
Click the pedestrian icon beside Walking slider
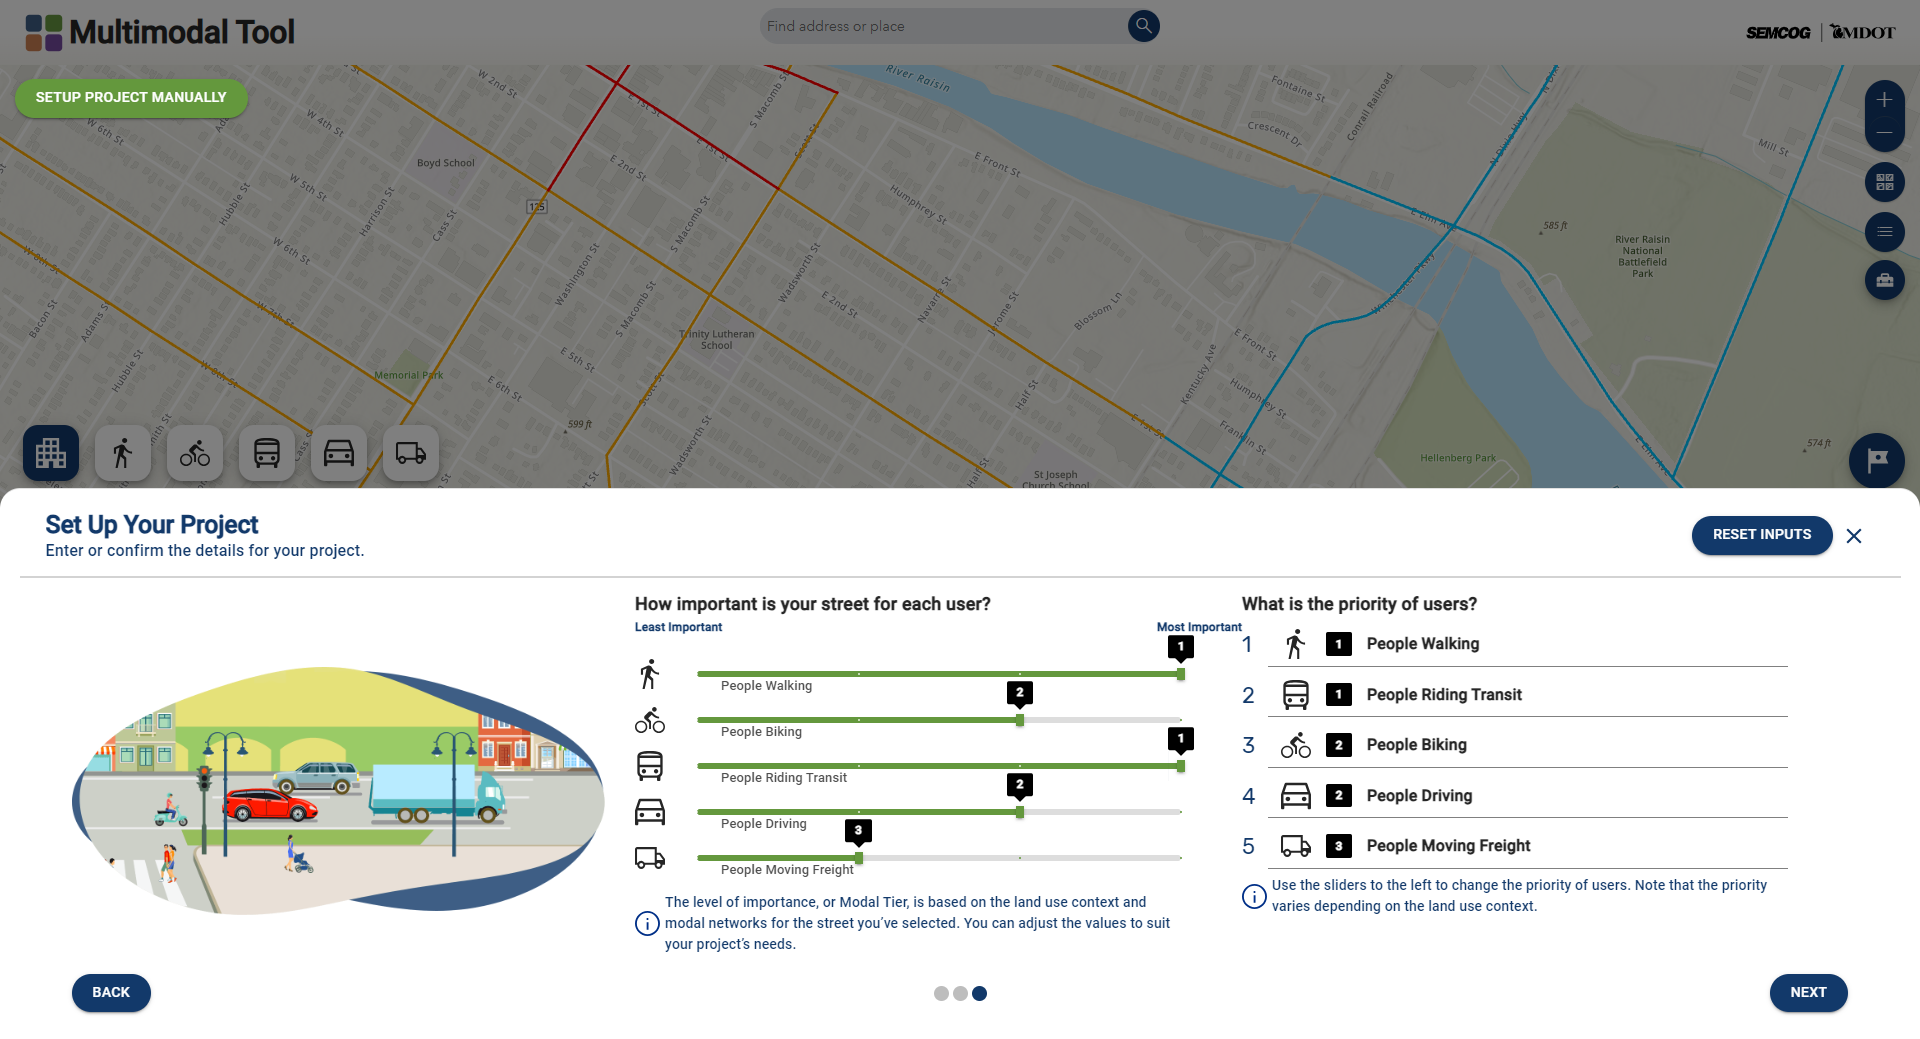650,675
